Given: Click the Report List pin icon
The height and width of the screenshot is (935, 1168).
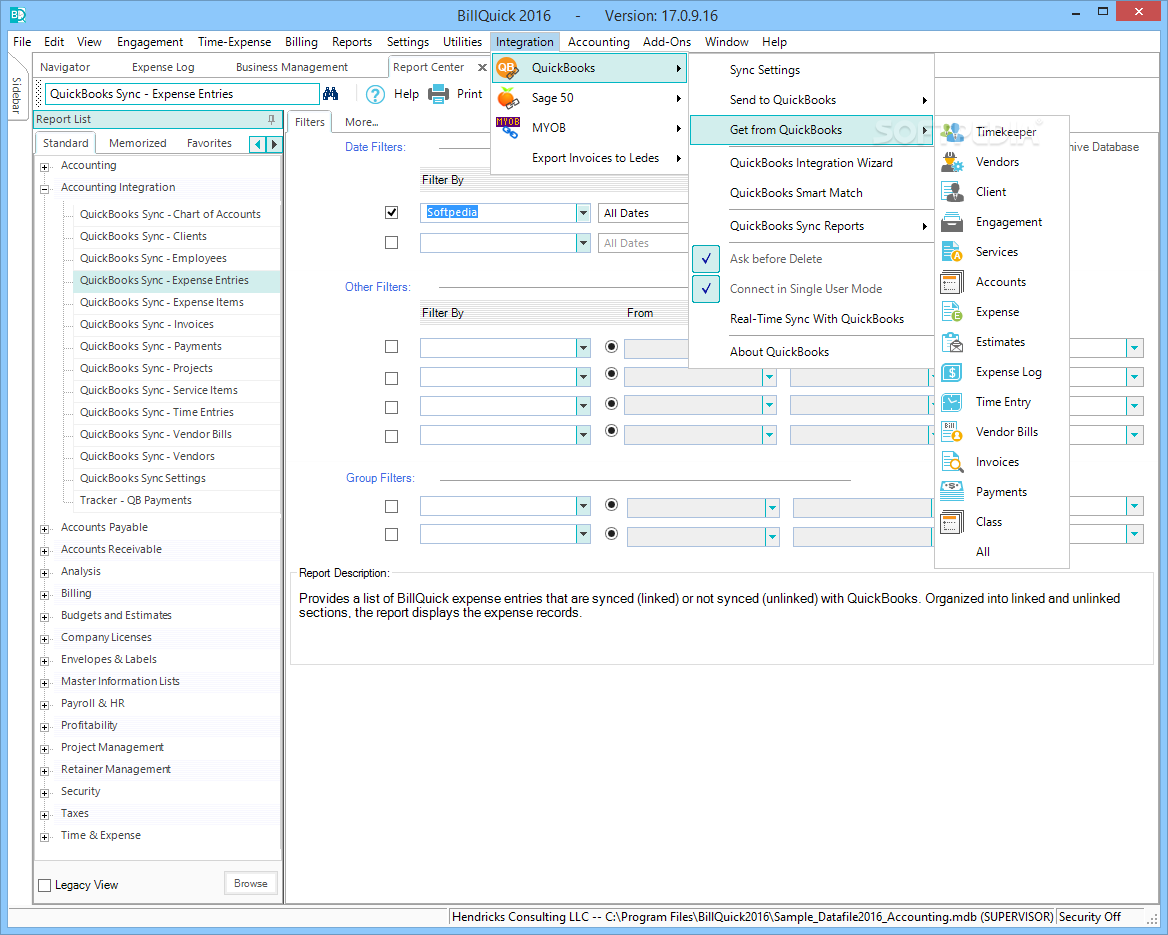Looking at the screenshot, I should tap(271, 119).
